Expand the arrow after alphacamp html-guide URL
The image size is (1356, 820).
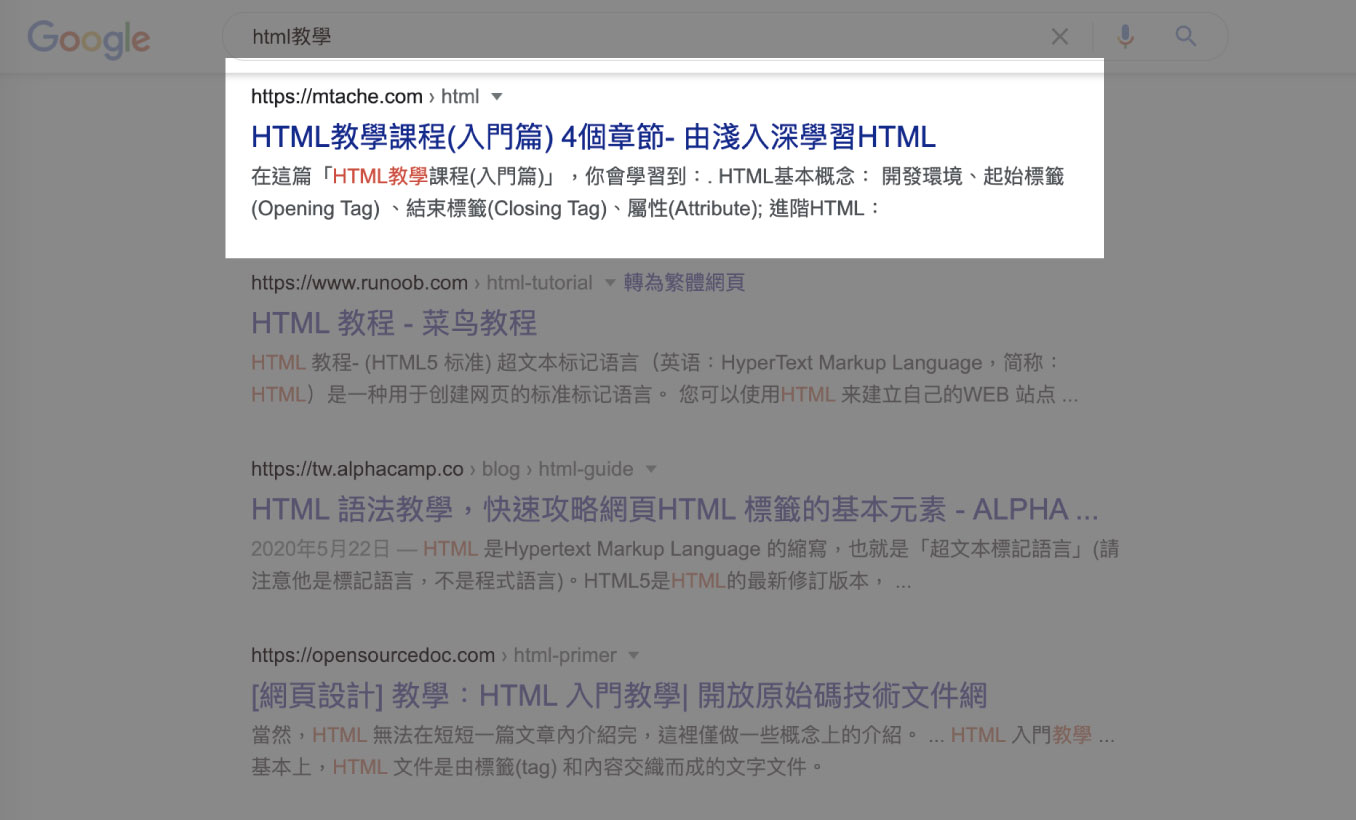pos(651,469)
